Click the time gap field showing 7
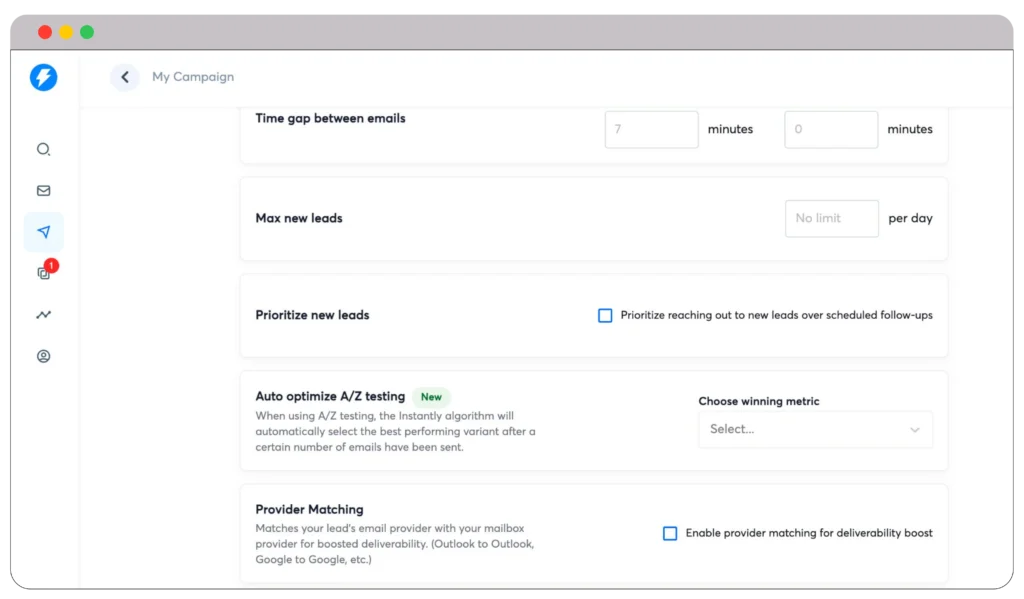 (651, 129)
